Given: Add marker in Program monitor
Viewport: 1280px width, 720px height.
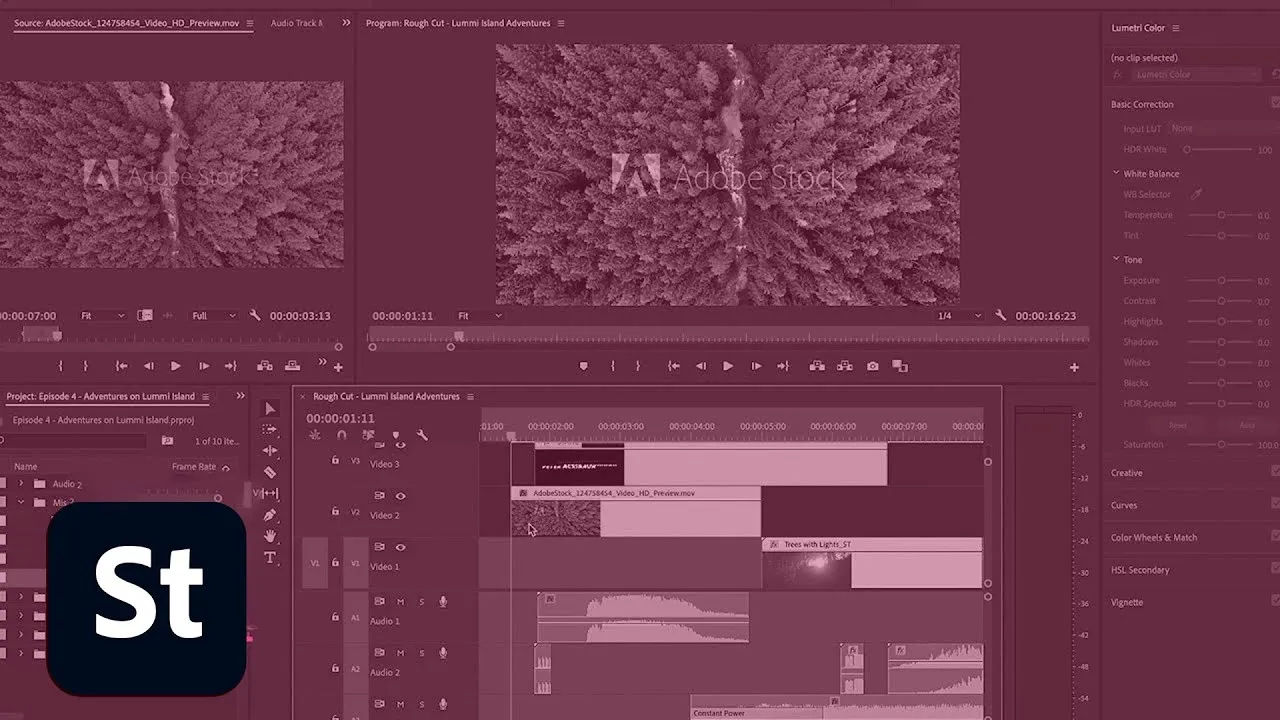Looking at the screenshot, I should [584, 366].
